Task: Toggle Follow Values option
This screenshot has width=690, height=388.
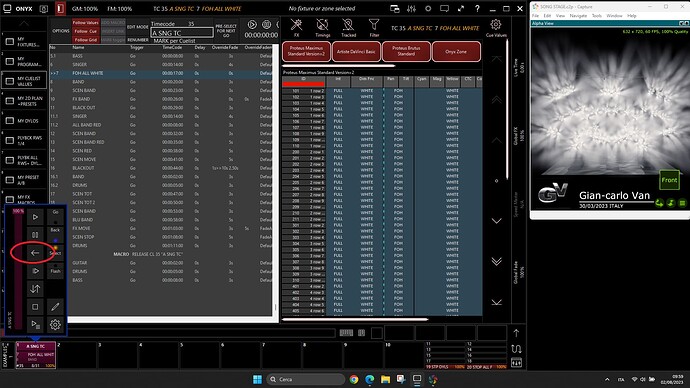Action: coord(86,22)
